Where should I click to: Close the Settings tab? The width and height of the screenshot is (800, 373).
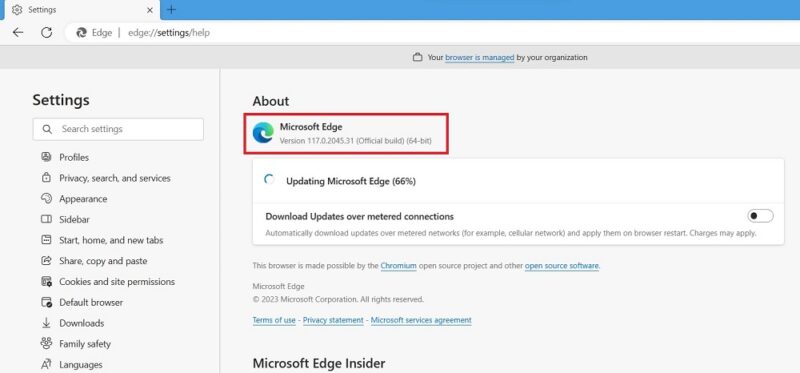click(150, 10)
